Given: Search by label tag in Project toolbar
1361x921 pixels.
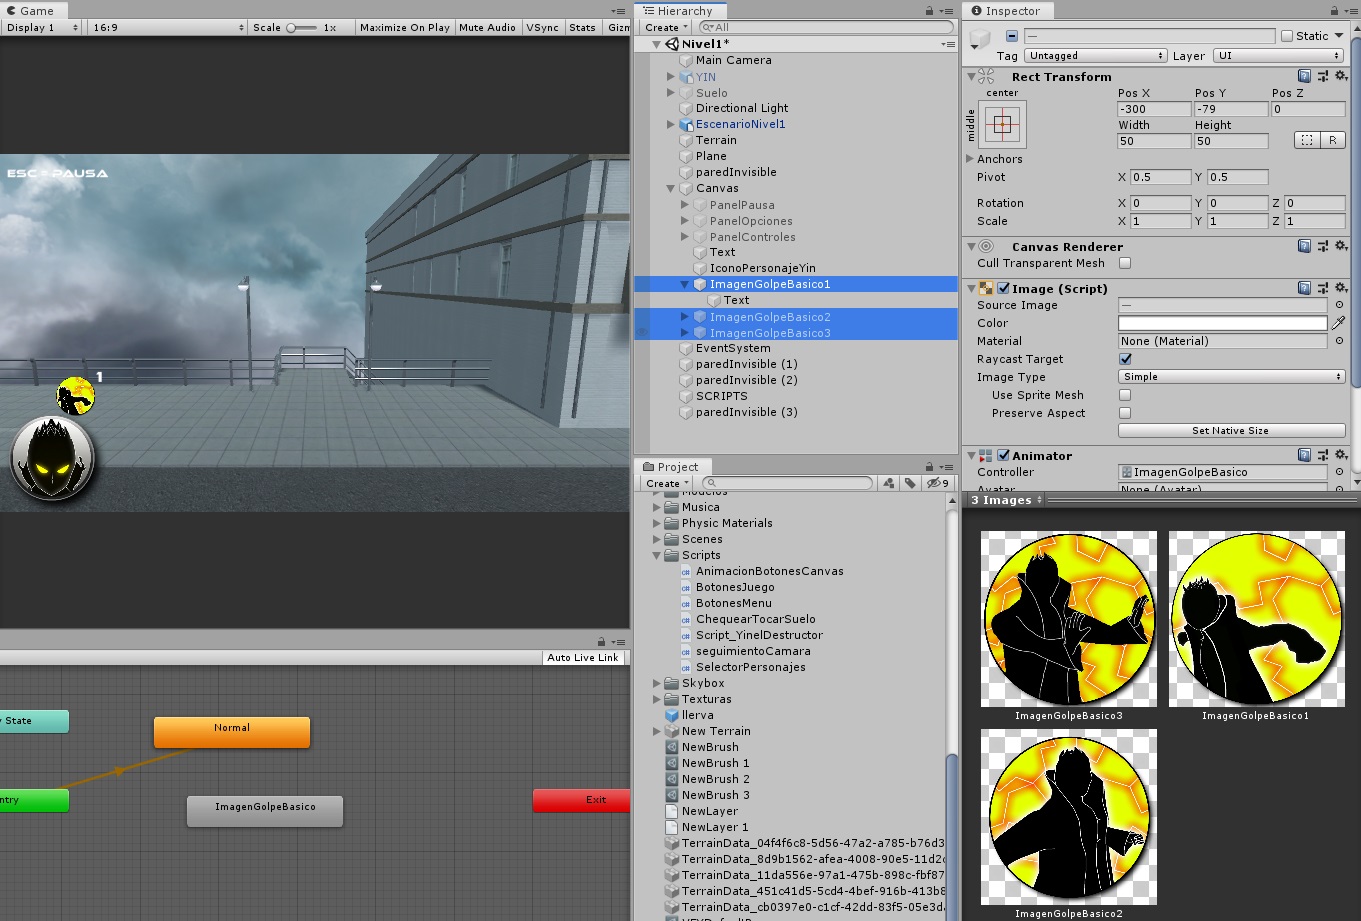Looking at the screenshot, I should coord(910,483).
